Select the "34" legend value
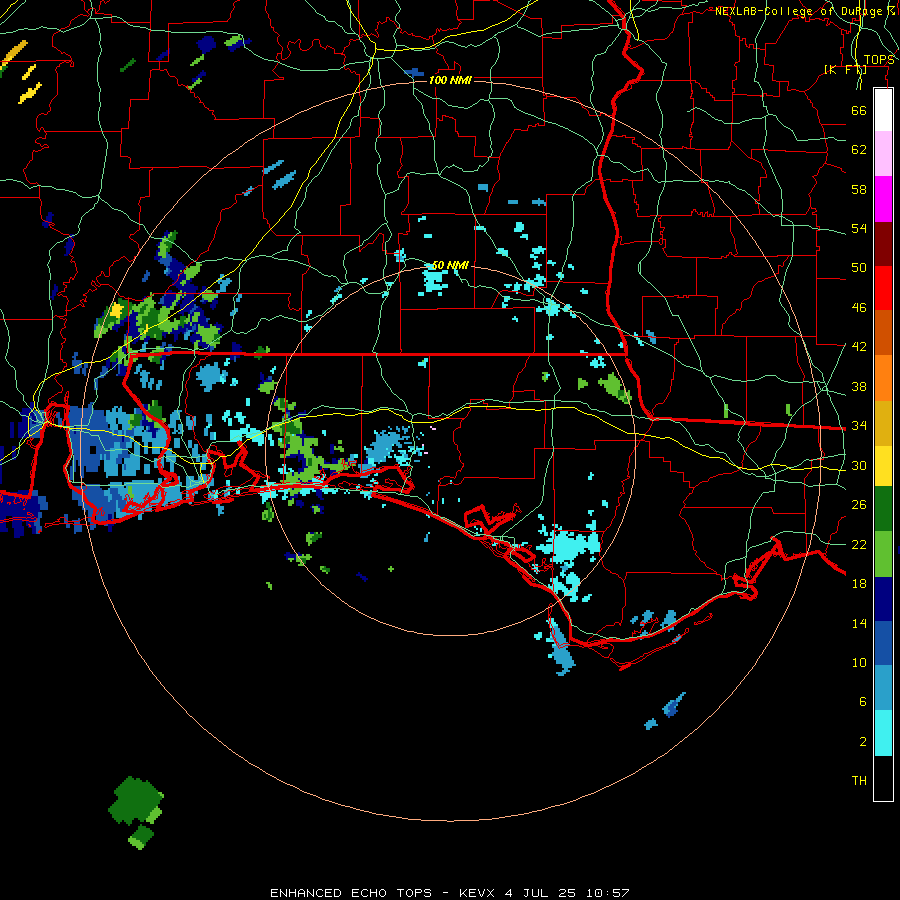The image size is (900, 900). tap(859, 426)
